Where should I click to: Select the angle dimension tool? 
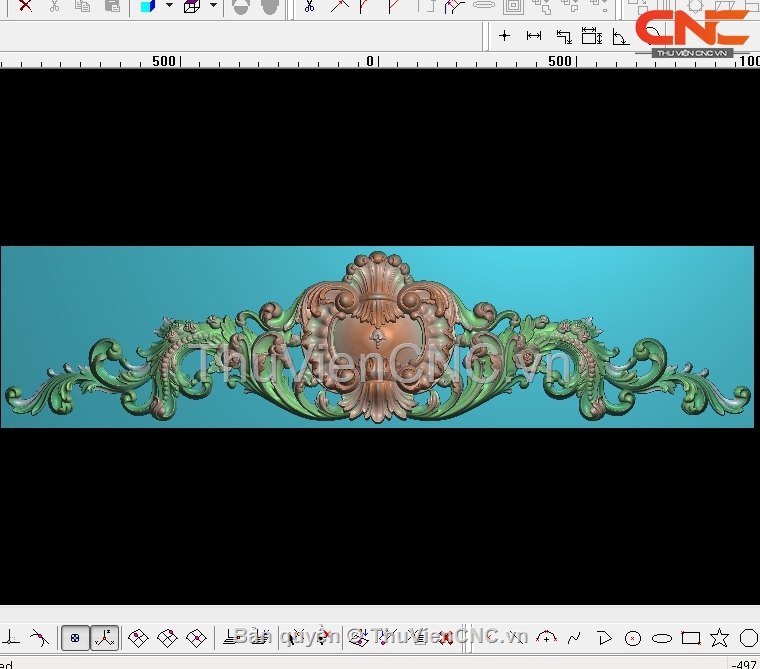620,37
